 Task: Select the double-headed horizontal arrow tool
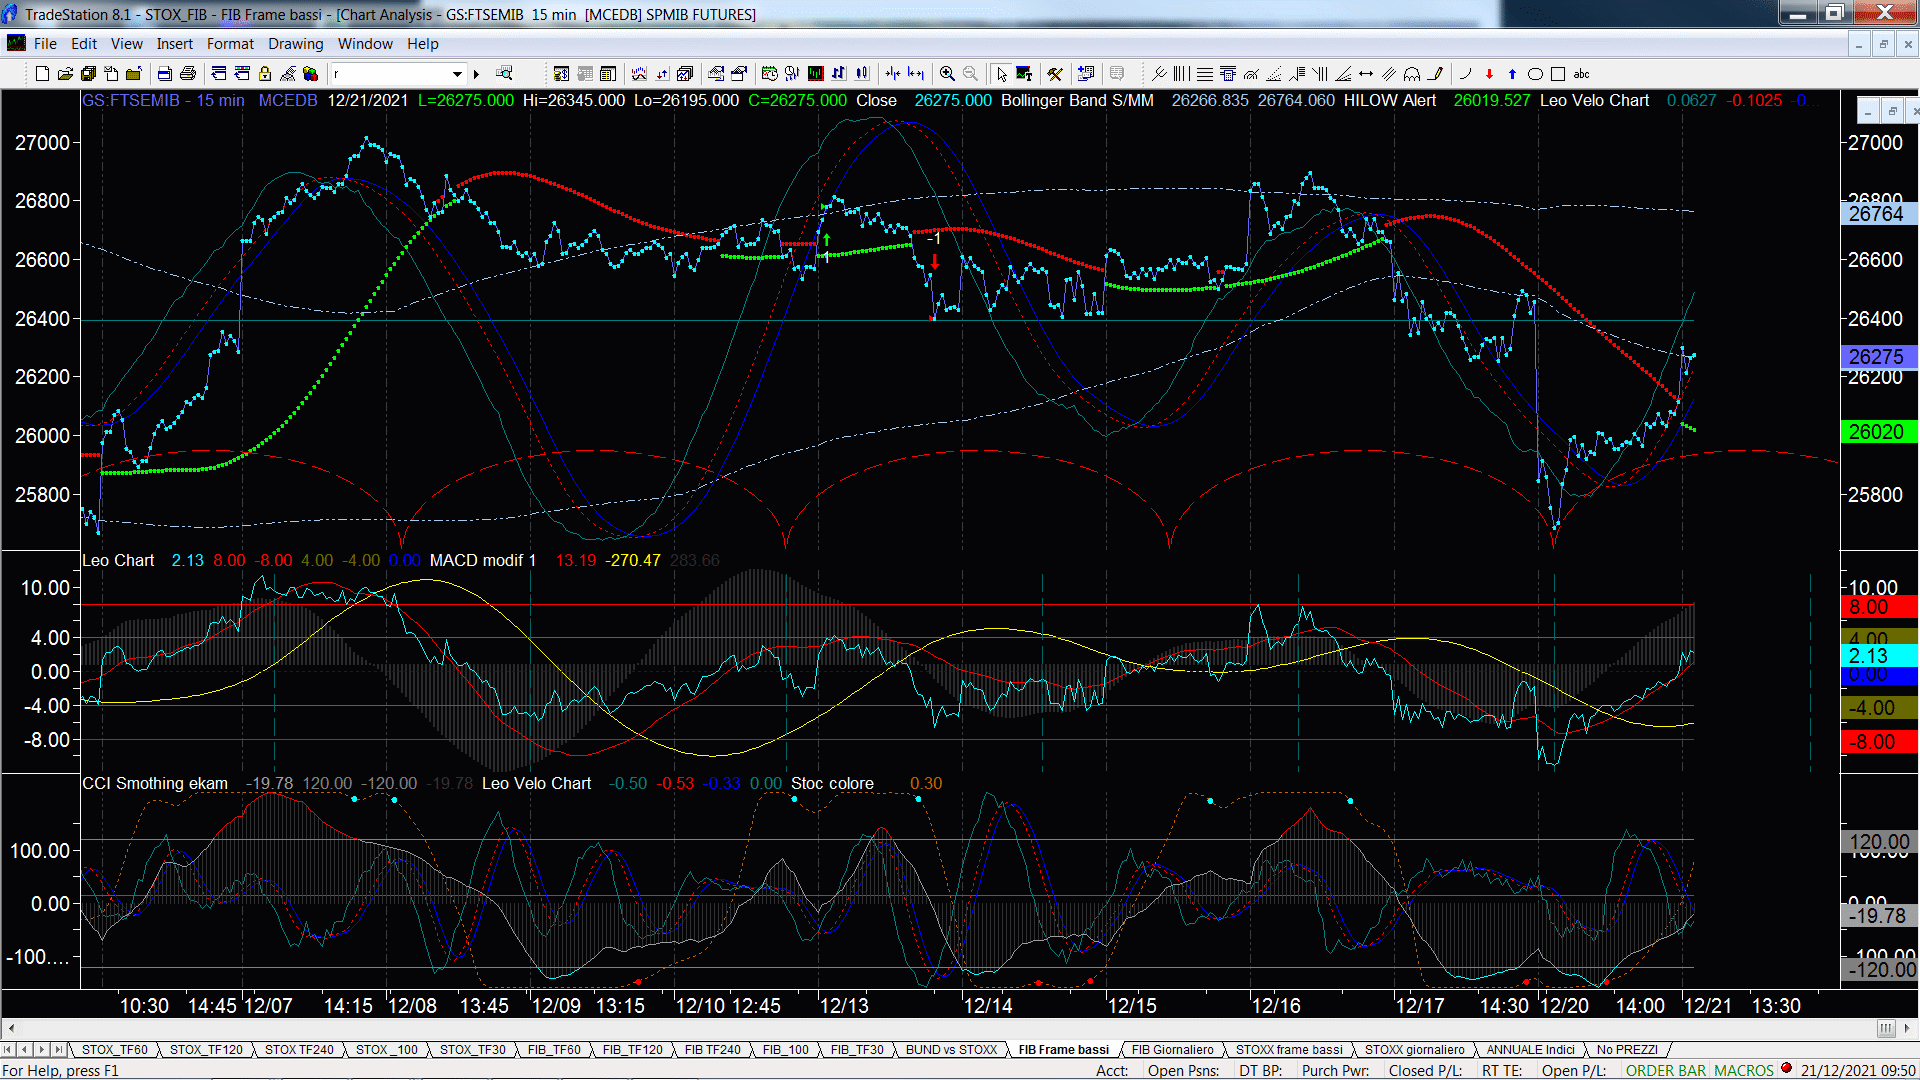(x=1366, y=74)
